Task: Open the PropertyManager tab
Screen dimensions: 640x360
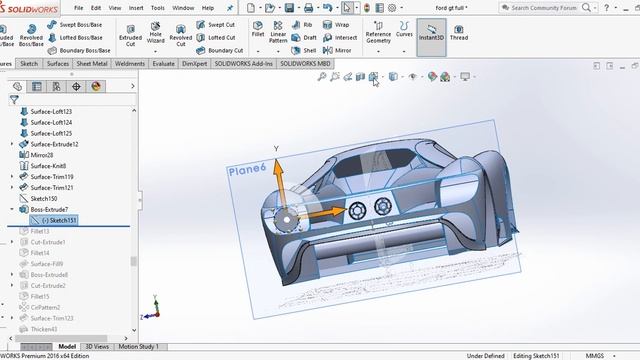Action: tap(37, 86)
